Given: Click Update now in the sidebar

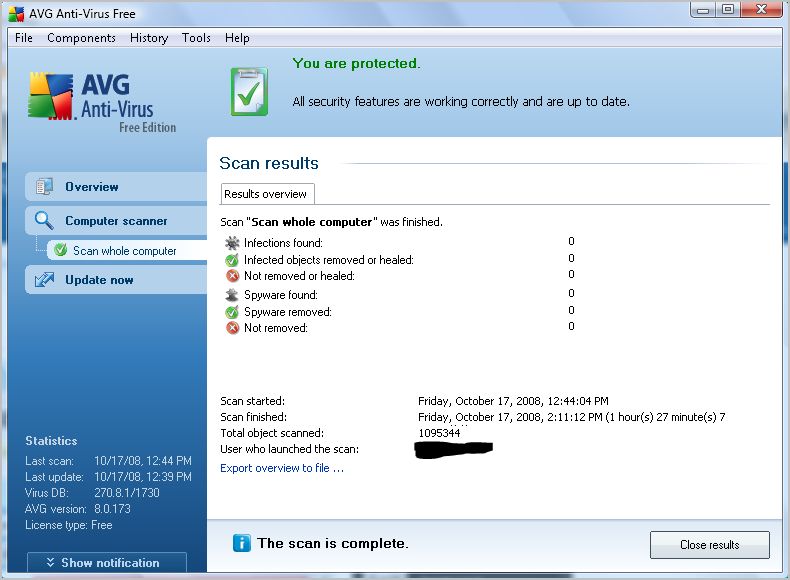Looking at the screenshot, I should 116,280.
